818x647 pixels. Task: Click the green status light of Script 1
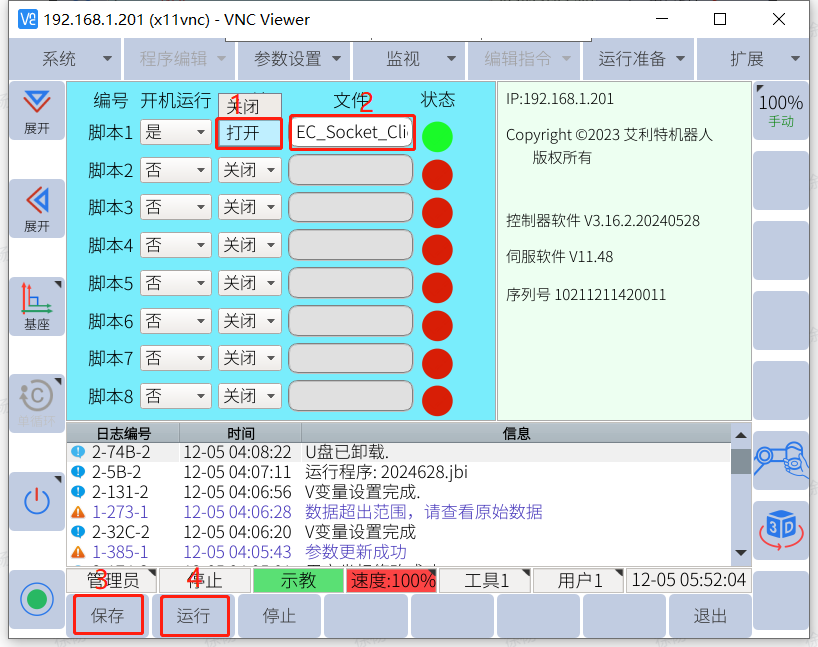[x=437, y=136]
